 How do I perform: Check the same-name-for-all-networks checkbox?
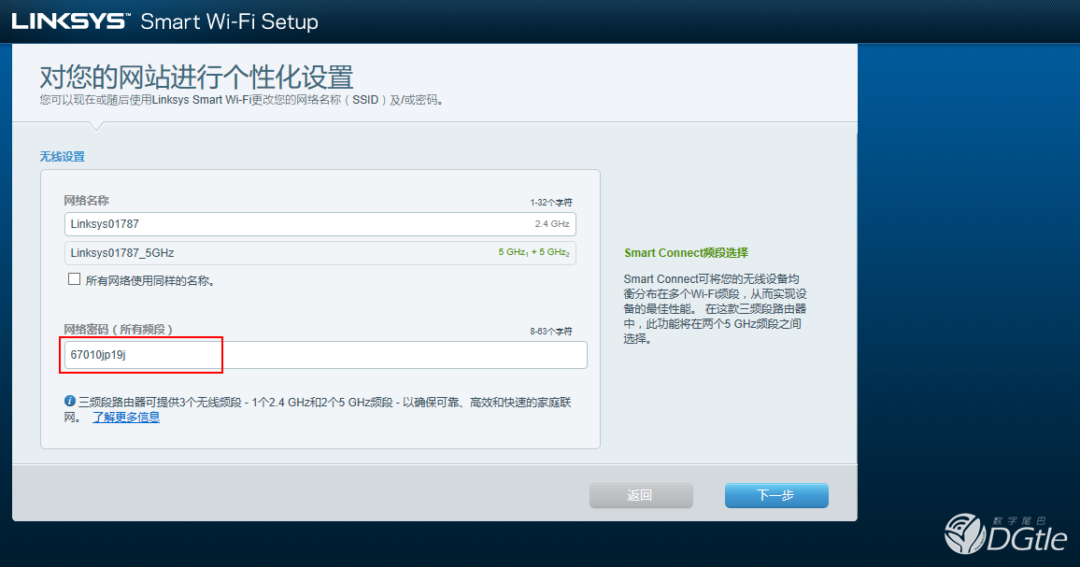[x=74, y=279]
